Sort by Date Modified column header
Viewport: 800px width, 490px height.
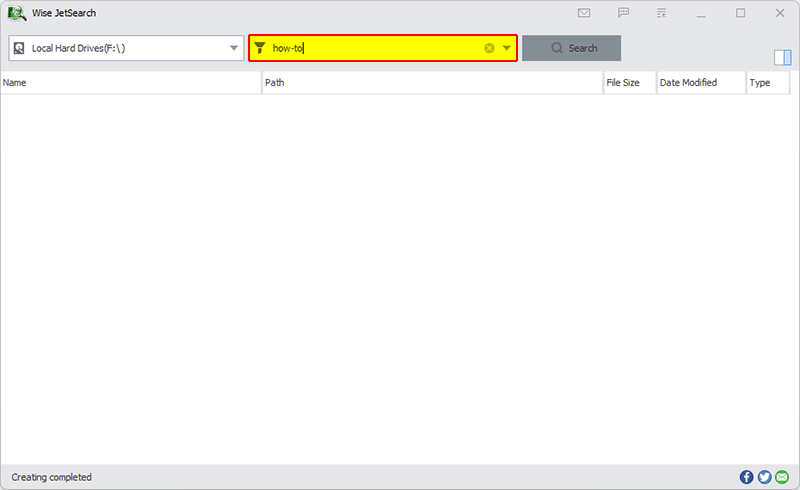702,83
